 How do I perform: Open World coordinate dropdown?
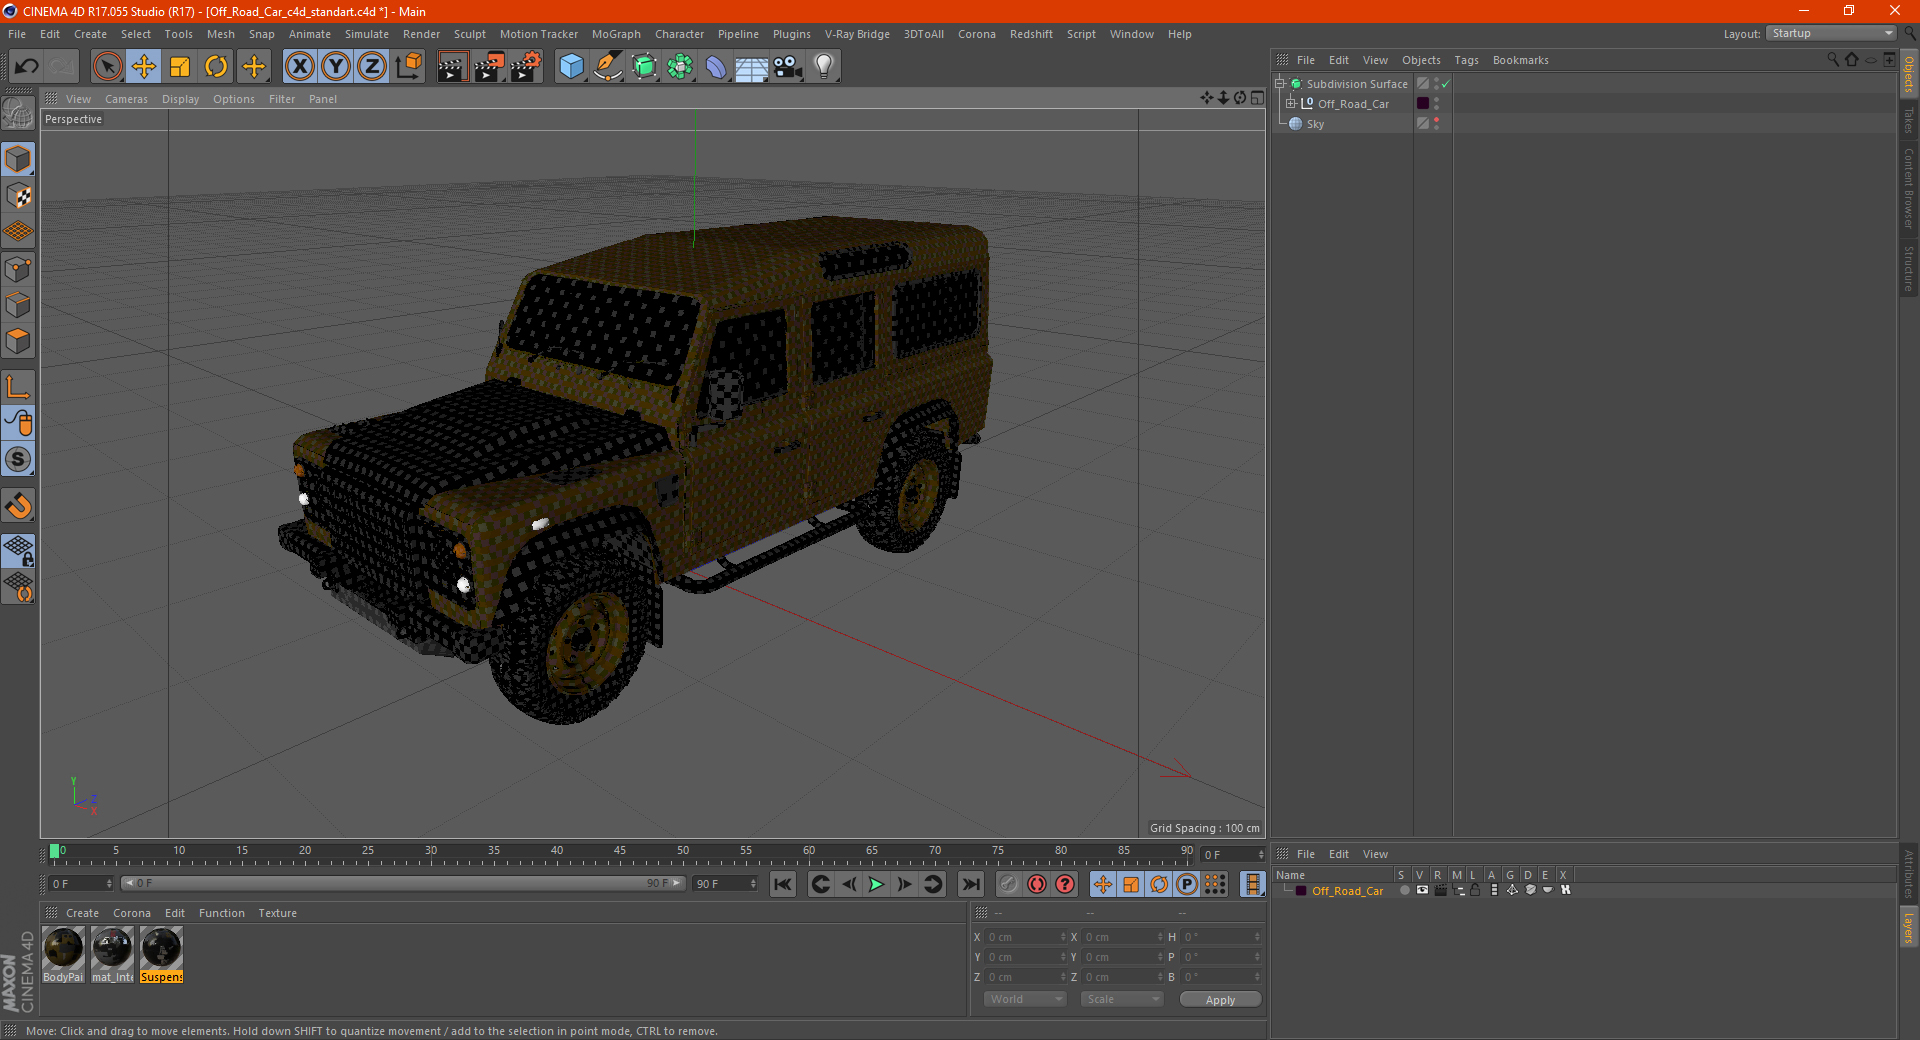point(1025,999)
